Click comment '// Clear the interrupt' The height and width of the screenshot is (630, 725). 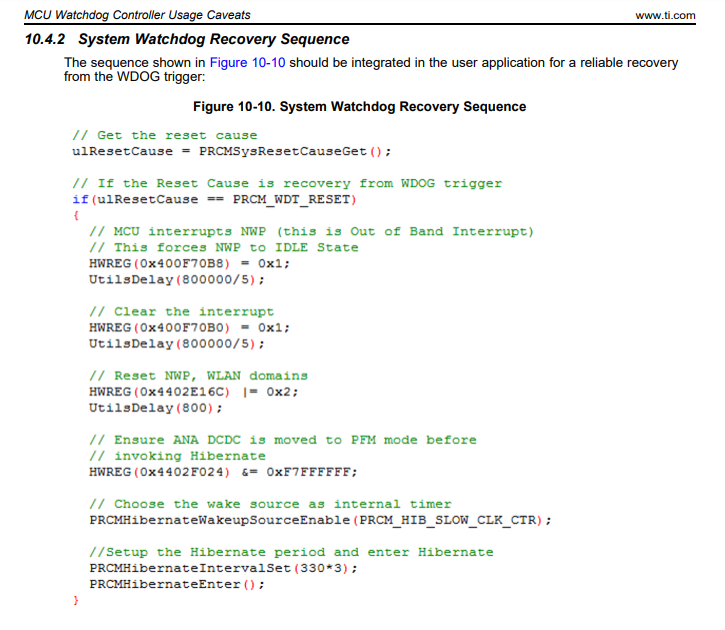[182, 312]
